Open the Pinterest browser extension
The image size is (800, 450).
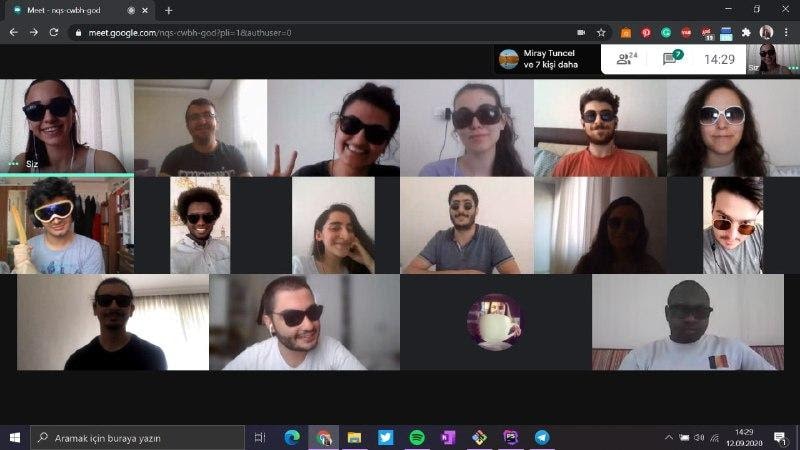tap(646, 32)
